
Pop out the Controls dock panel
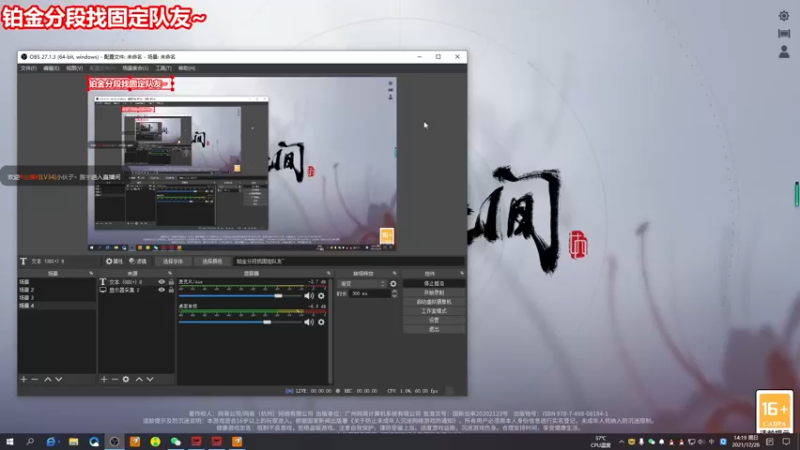coord(462,273)
